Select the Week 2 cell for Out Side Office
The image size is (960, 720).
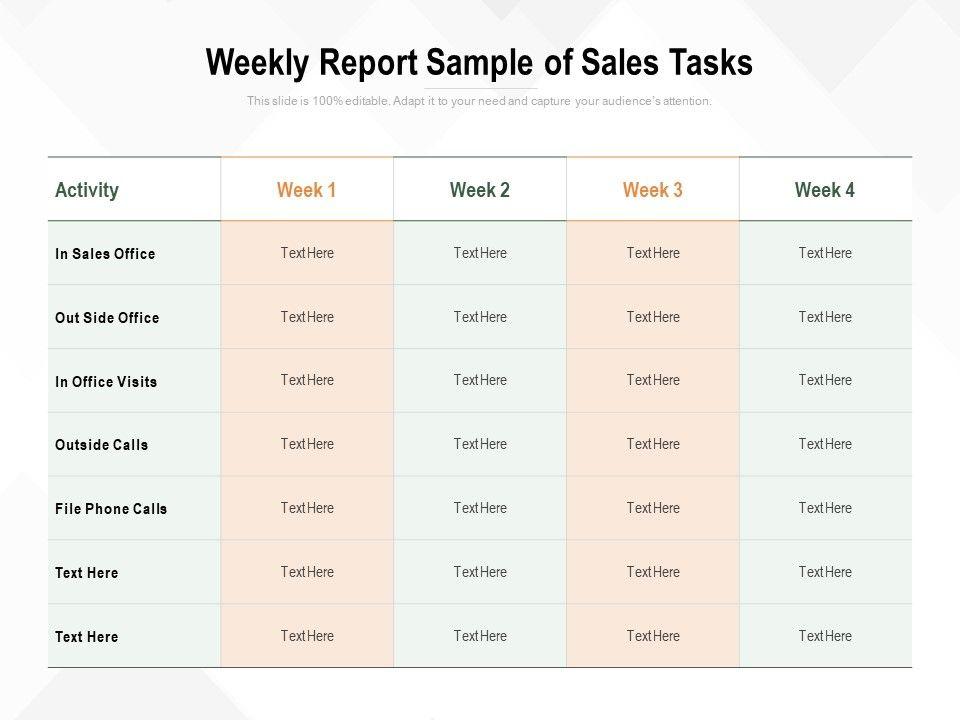click(x=480, y=317)
